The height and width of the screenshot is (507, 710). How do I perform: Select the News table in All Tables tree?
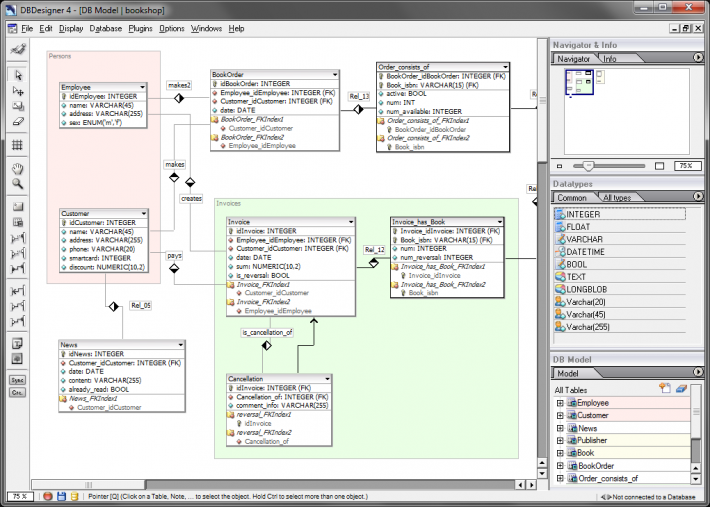click(x=587, y=428)
